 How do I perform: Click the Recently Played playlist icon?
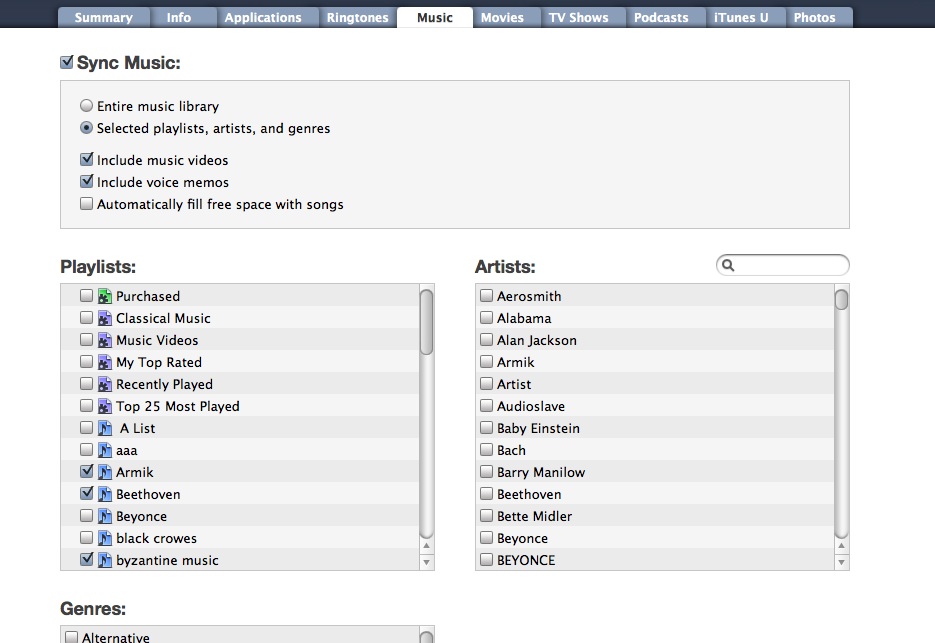click(x=105, y=384)
